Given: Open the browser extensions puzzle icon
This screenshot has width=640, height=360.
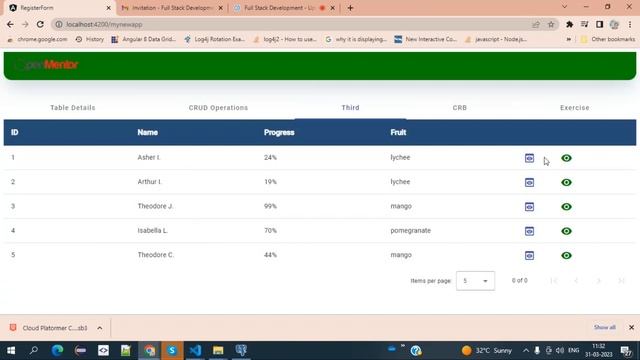Looking at the screenshot, I should click(569, 24).
